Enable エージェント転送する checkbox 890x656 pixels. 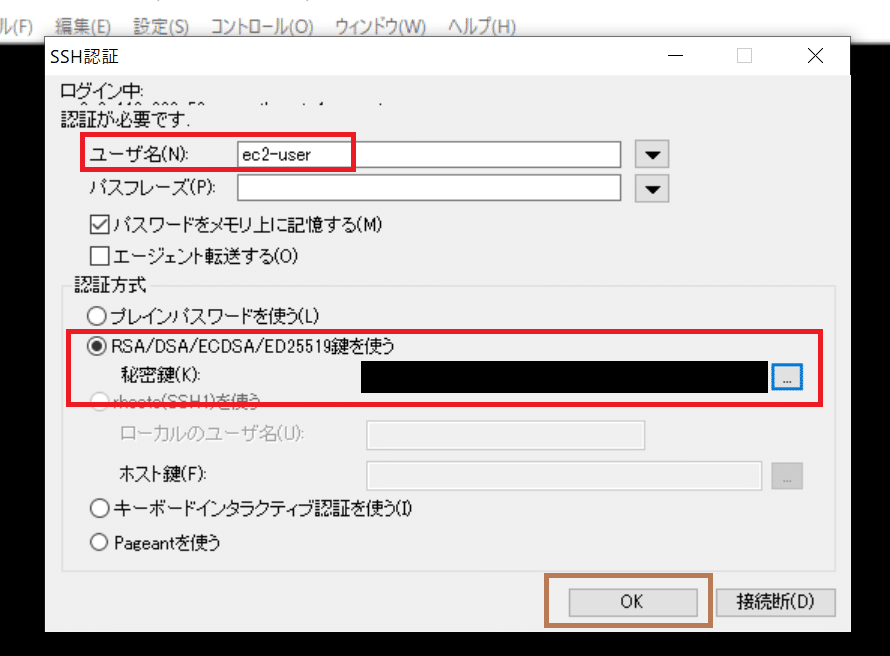(x=99, y=256)
